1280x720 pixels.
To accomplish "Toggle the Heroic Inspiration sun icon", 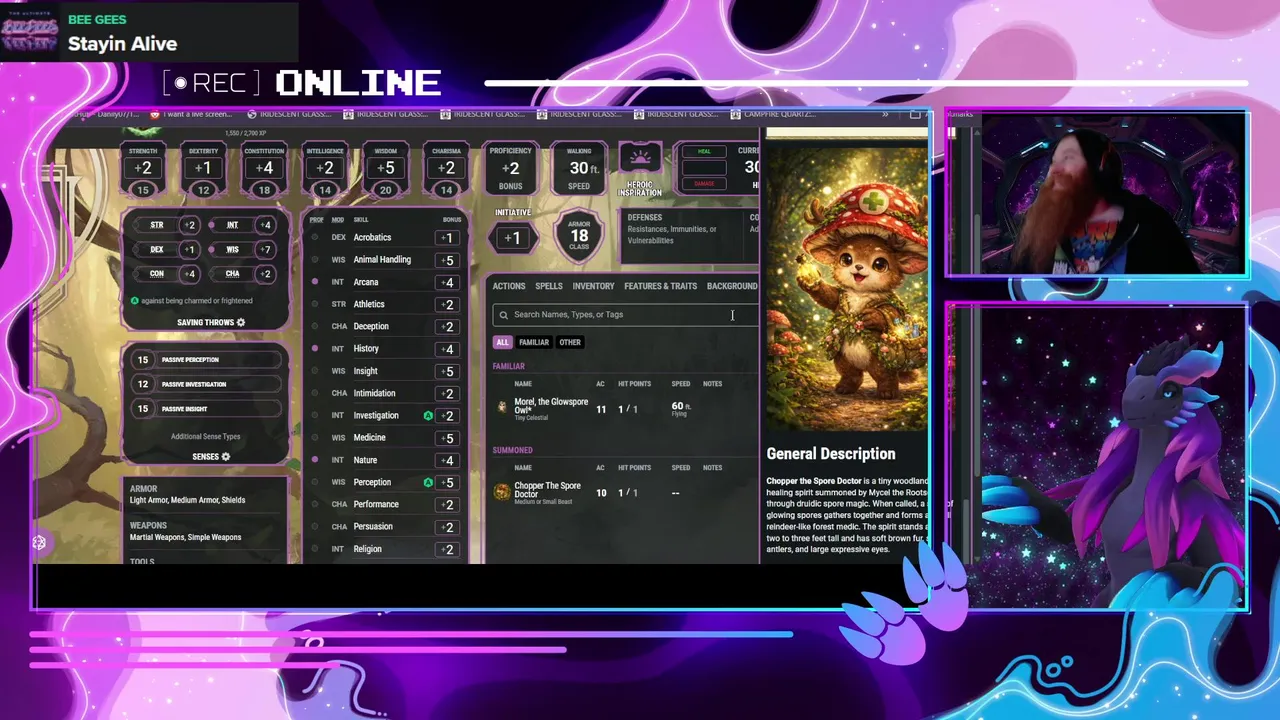I will 640,159.
